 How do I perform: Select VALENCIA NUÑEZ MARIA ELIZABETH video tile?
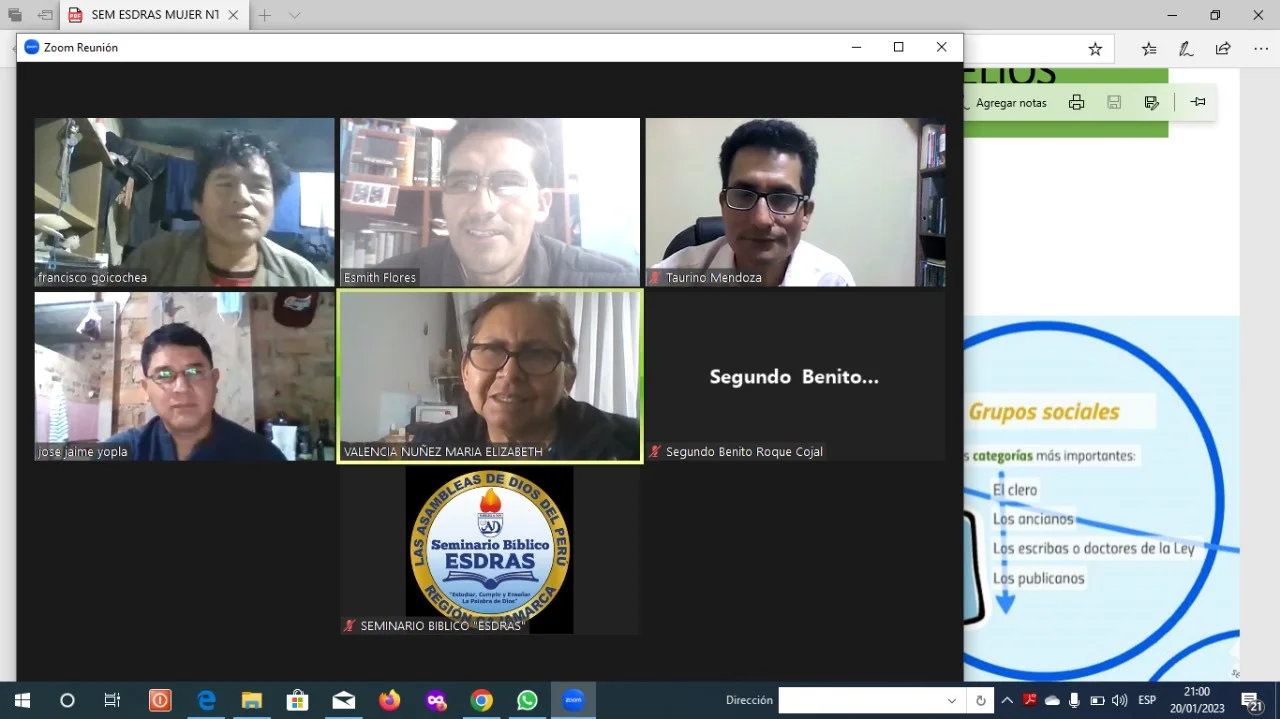[490, 376]
